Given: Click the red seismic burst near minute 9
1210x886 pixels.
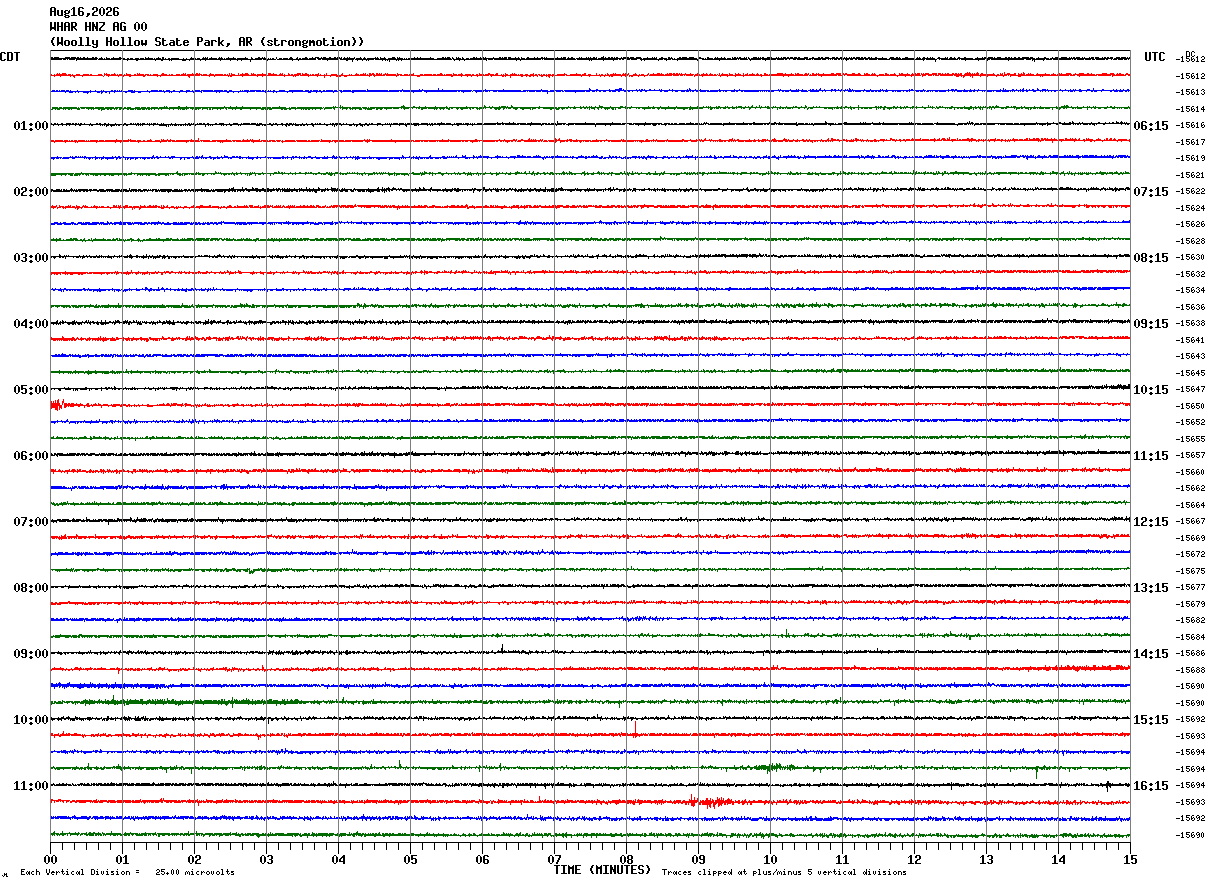Looking at the screenshot, I should 711,801.
